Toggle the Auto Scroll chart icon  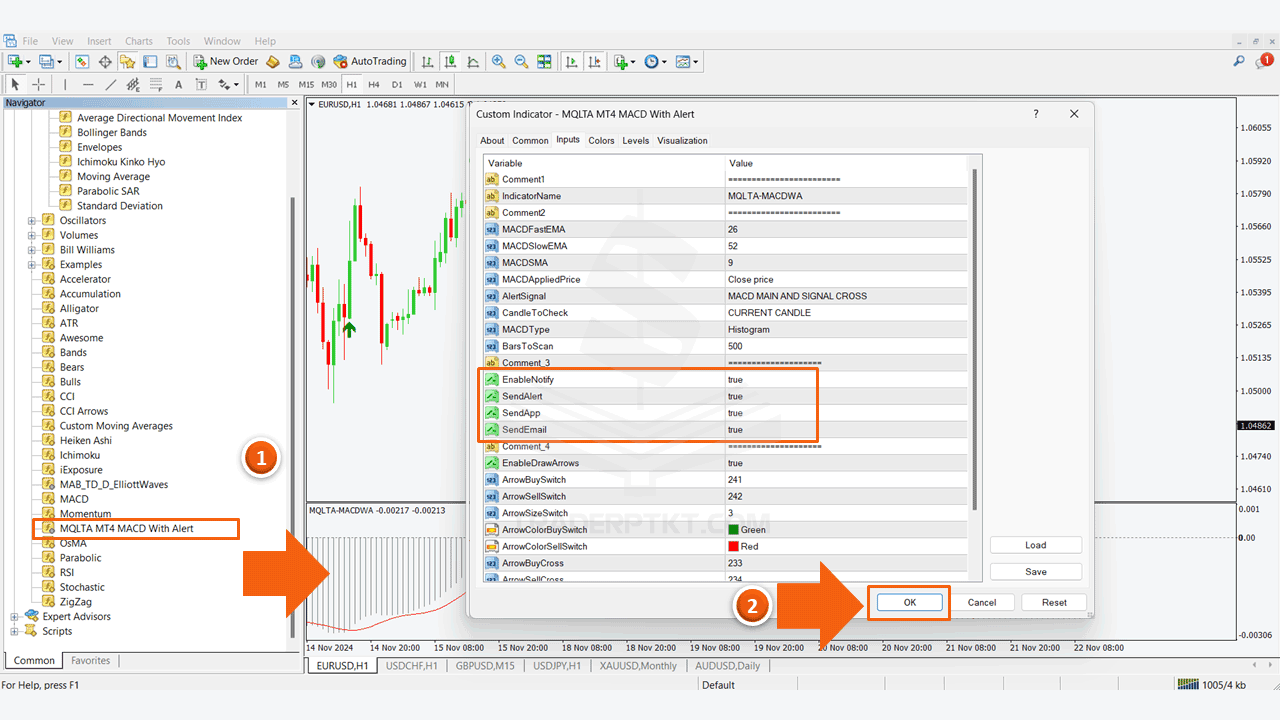tap(572, 61)
